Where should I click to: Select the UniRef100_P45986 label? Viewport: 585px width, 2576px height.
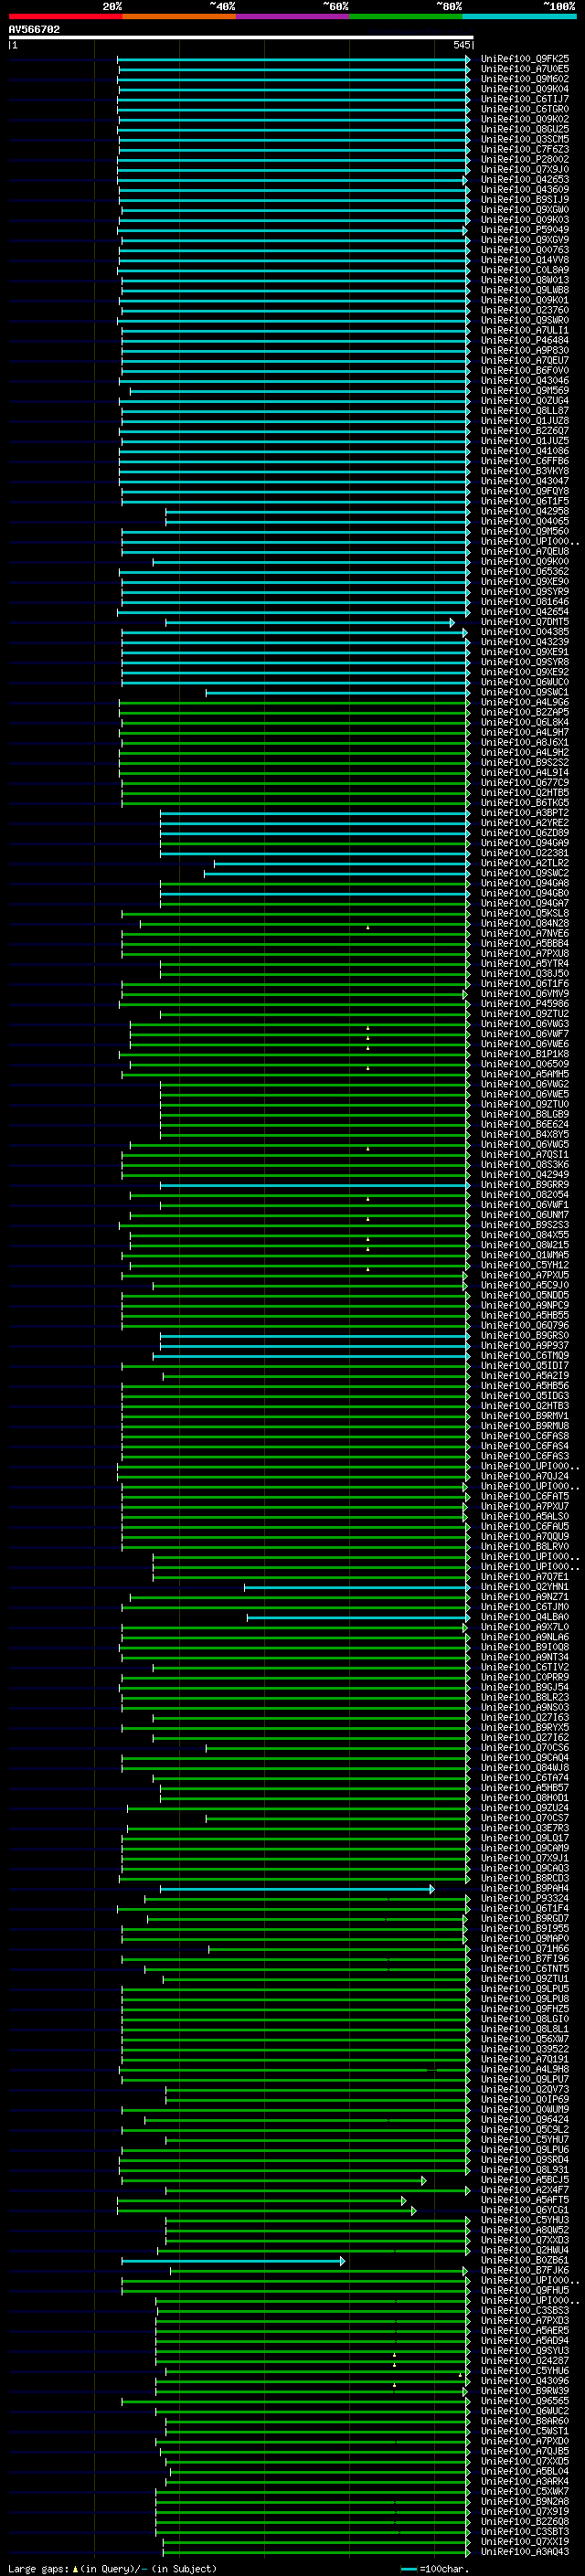point(525,1004)
